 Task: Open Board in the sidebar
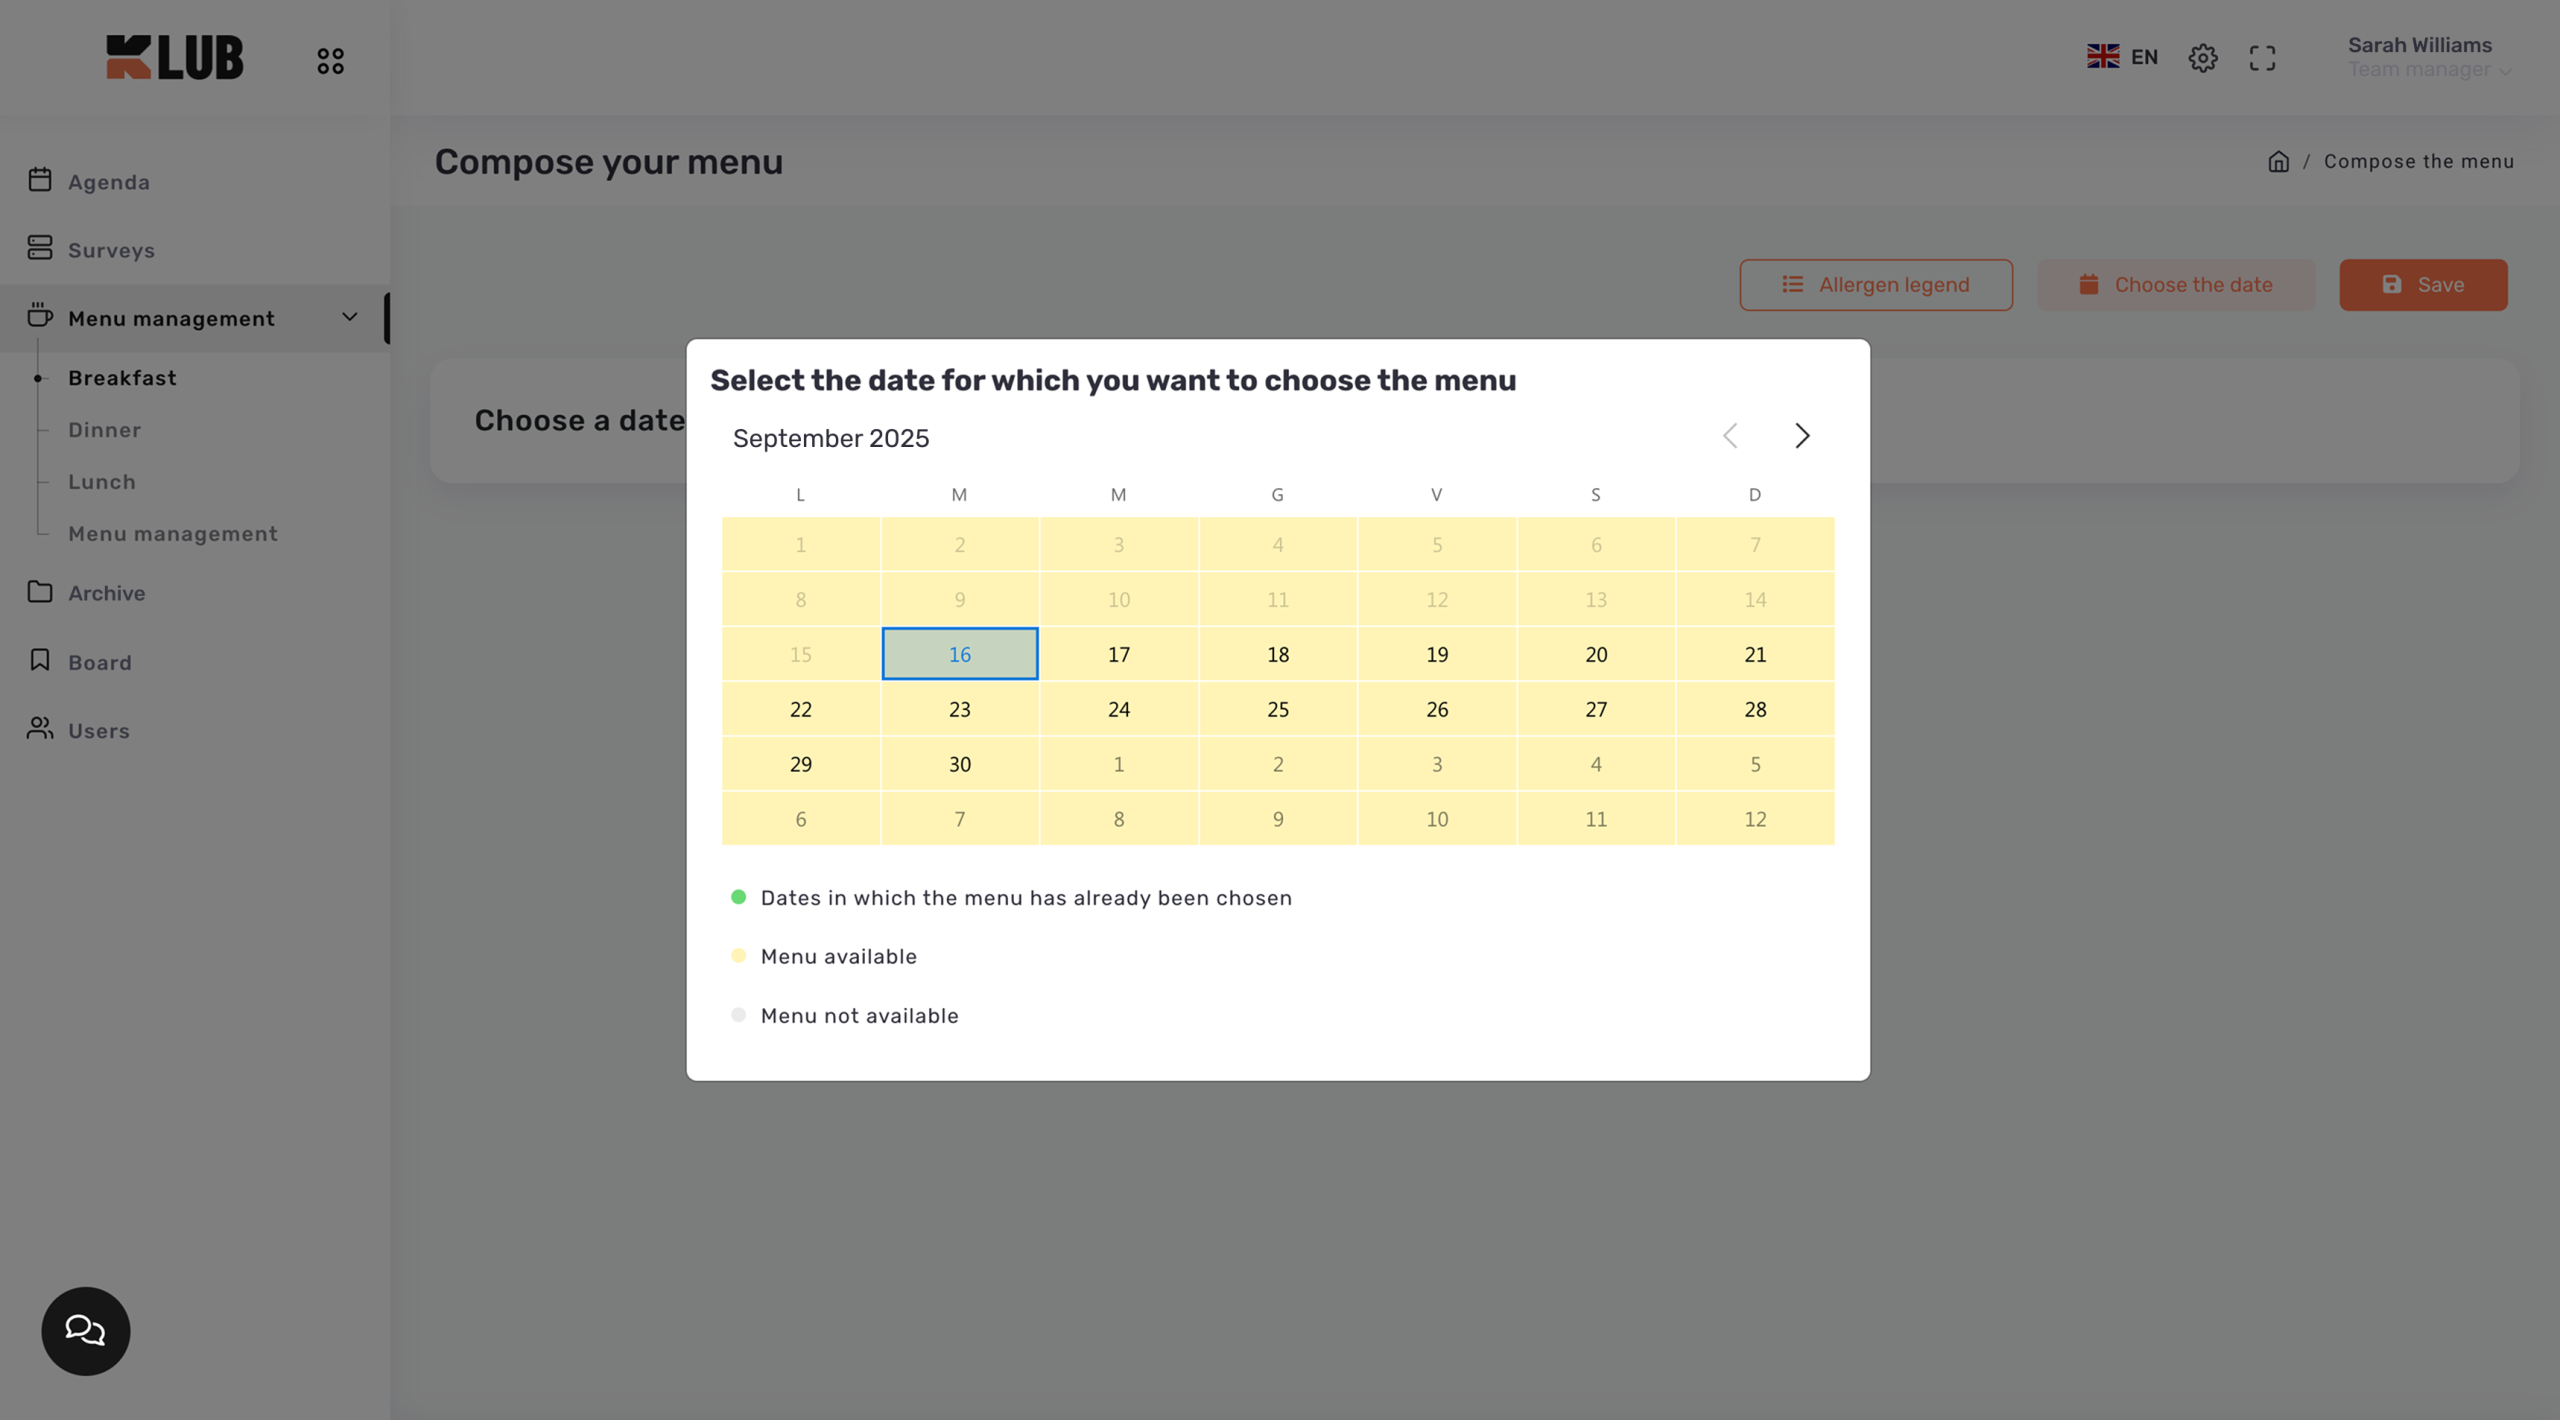point(99,662)
